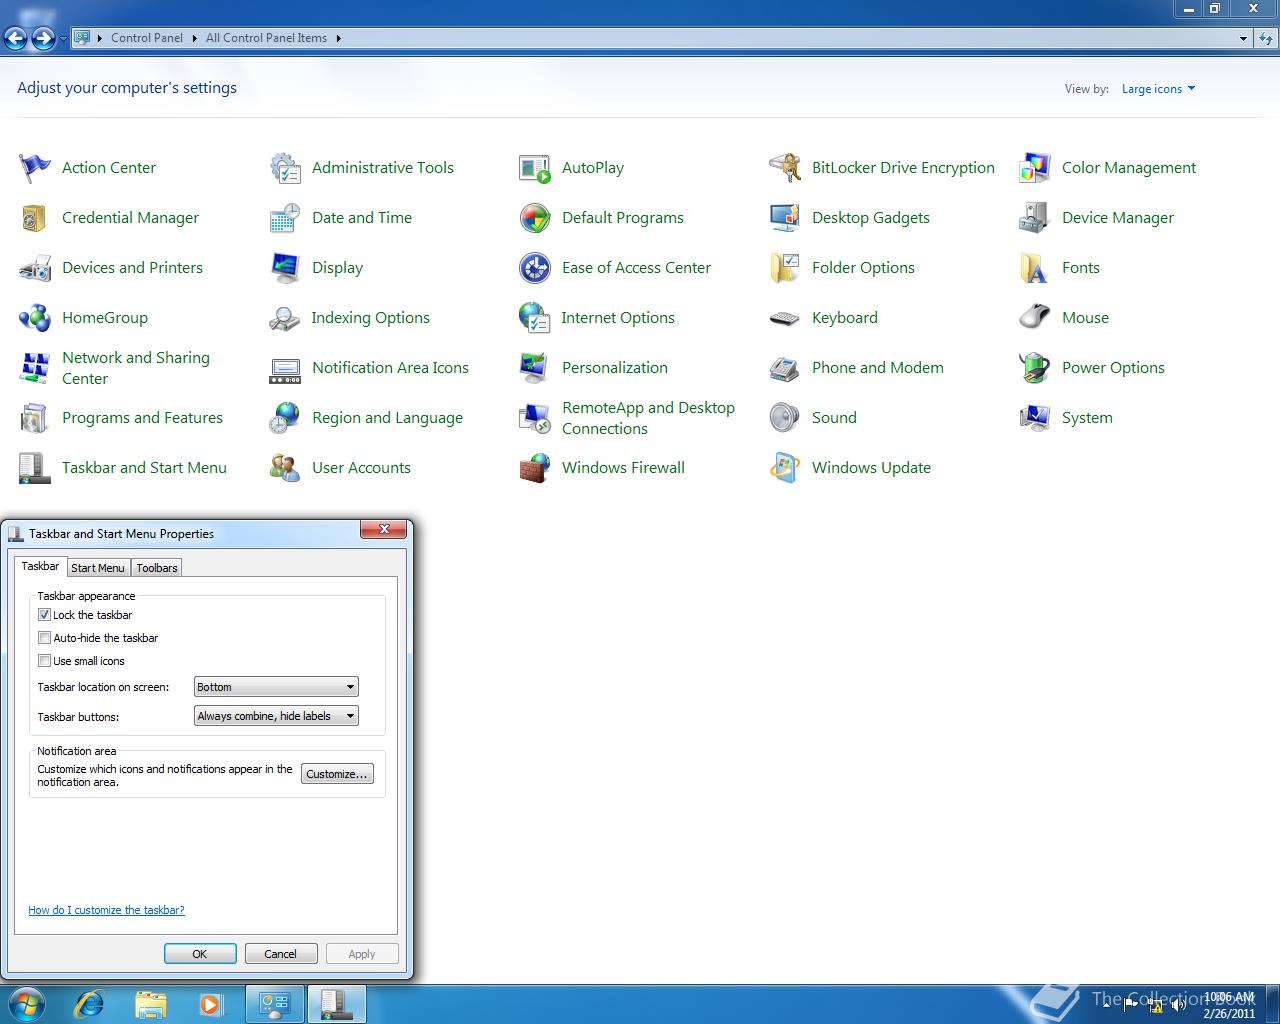This screenshot has width=1280, height=1024.
Task: Open the AutoPlay icon
Action: 535,168
